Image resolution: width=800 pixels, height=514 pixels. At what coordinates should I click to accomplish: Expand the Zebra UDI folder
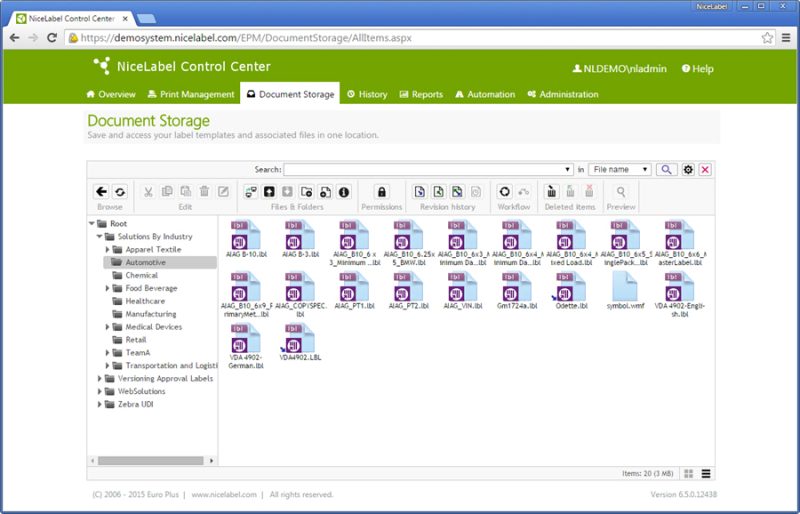(x=99, y=404)
